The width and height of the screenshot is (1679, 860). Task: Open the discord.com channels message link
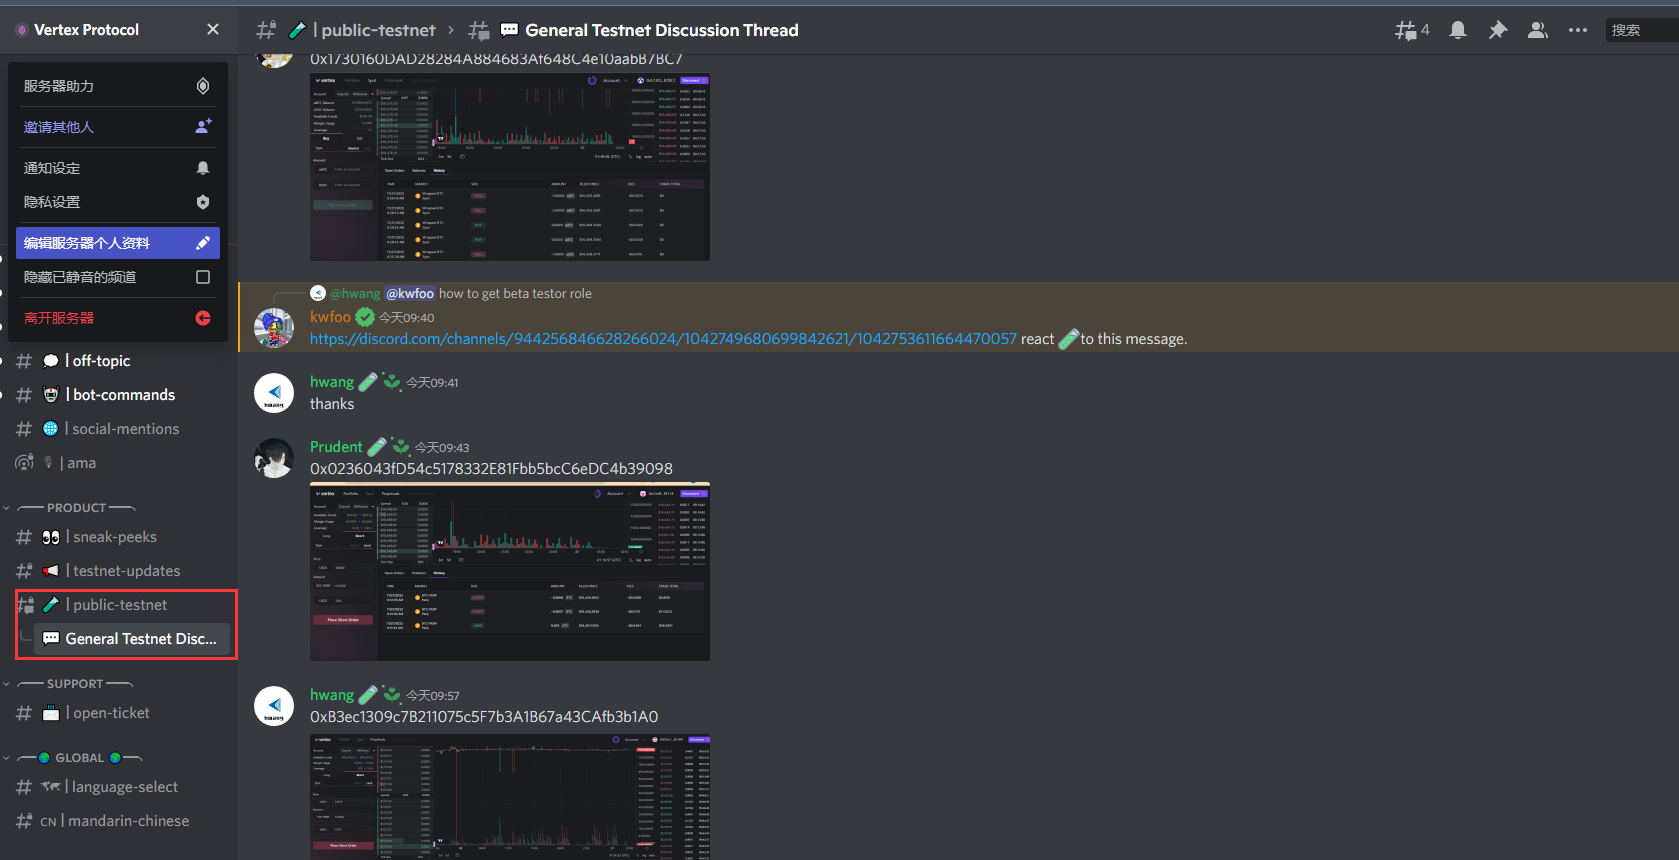(x=662, y=339)
